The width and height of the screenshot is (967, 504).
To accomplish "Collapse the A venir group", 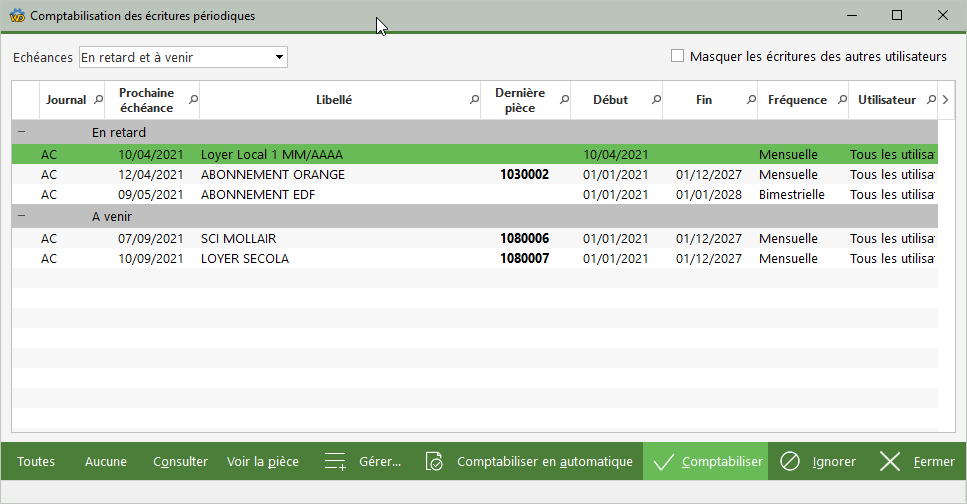I will pyautogui.click(x=22, y=216).
